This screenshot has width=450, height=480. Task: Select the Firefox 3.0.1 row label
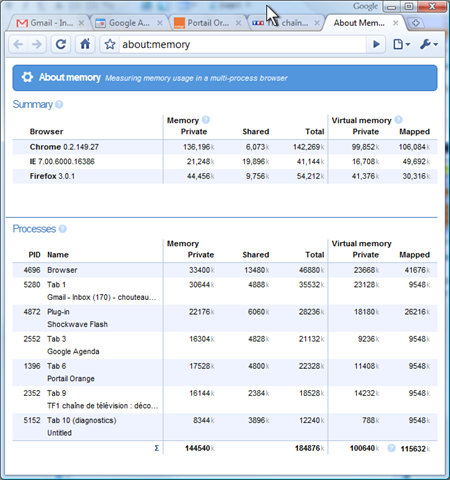coord(52,176)
